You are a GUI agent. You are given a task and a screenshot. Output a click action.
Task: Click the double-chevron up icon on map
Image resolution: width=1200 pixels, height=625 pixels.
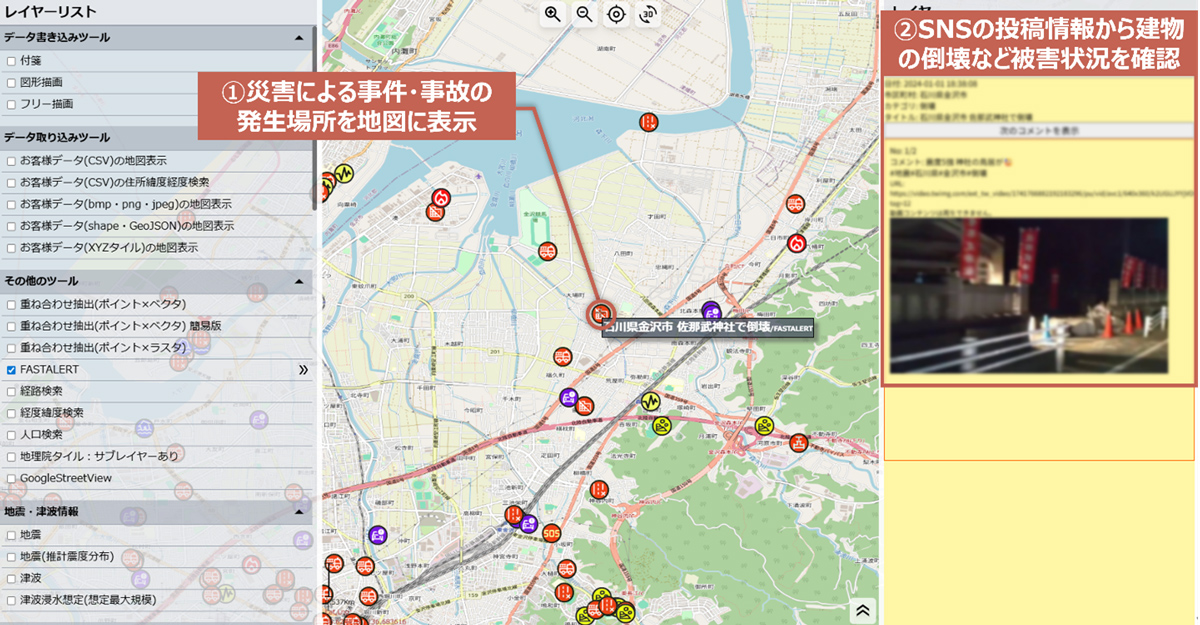pyautogui.click(x=863, y=610)
